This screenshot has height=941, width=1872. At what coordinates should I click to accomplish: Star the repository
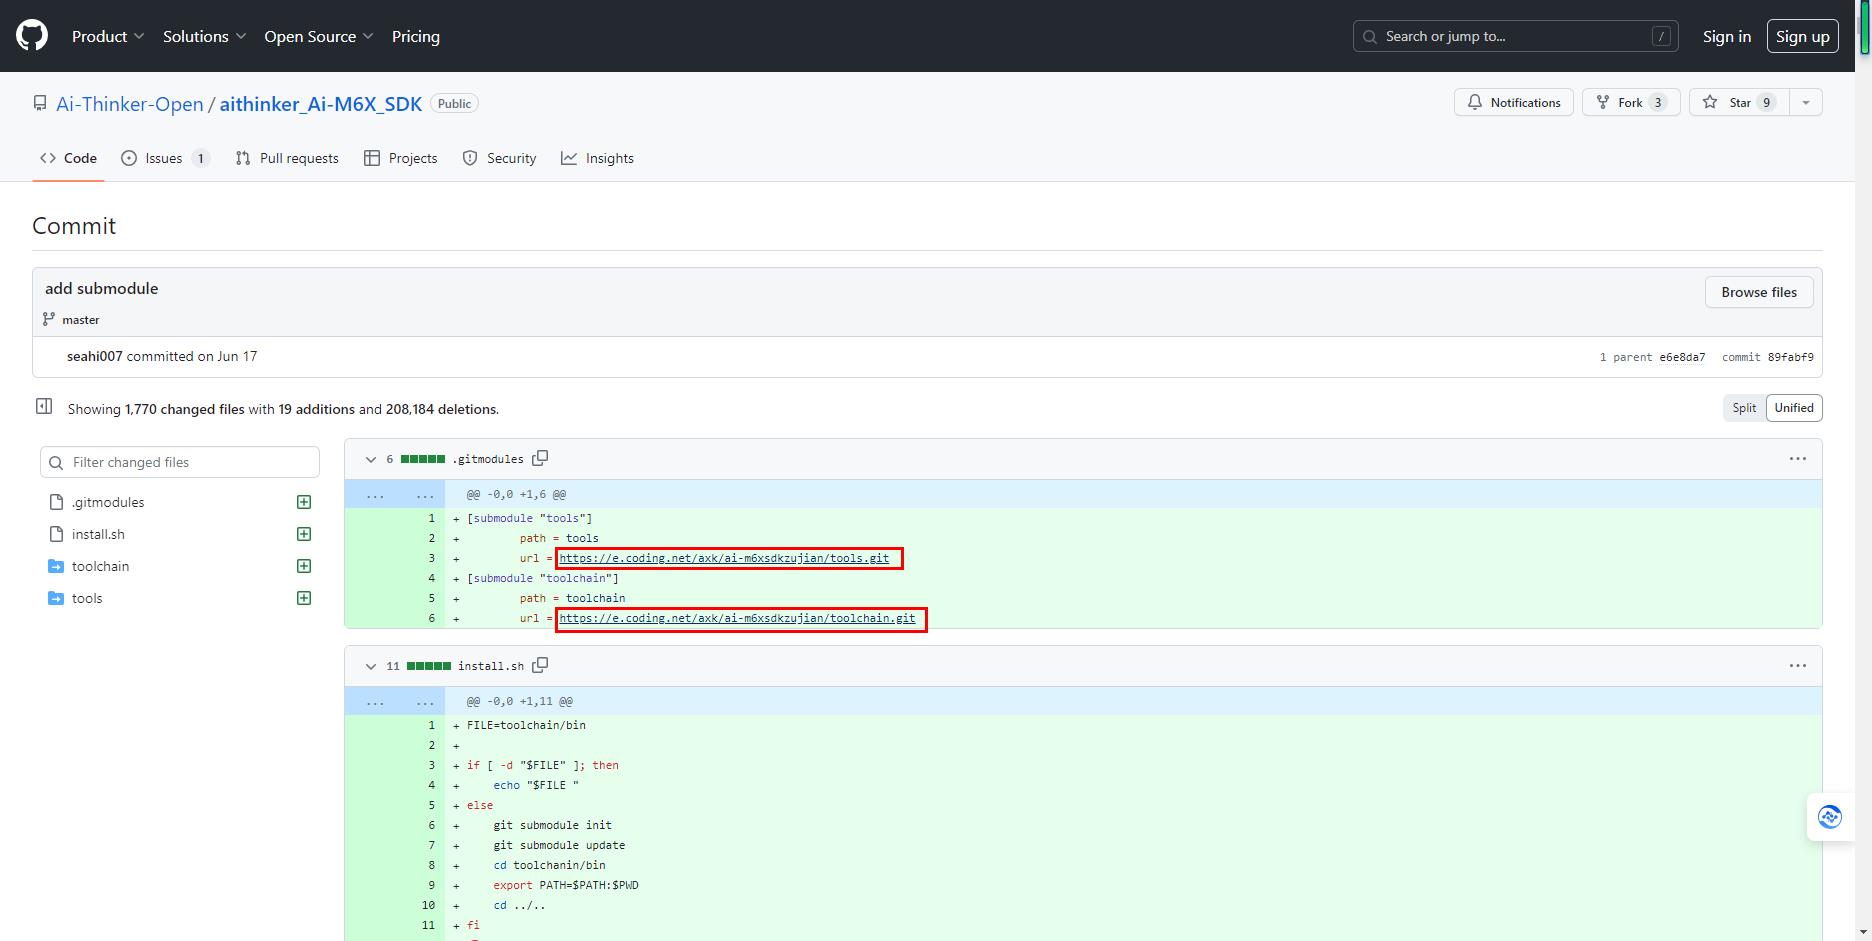pyautogui.click(x=1739, y=102)
